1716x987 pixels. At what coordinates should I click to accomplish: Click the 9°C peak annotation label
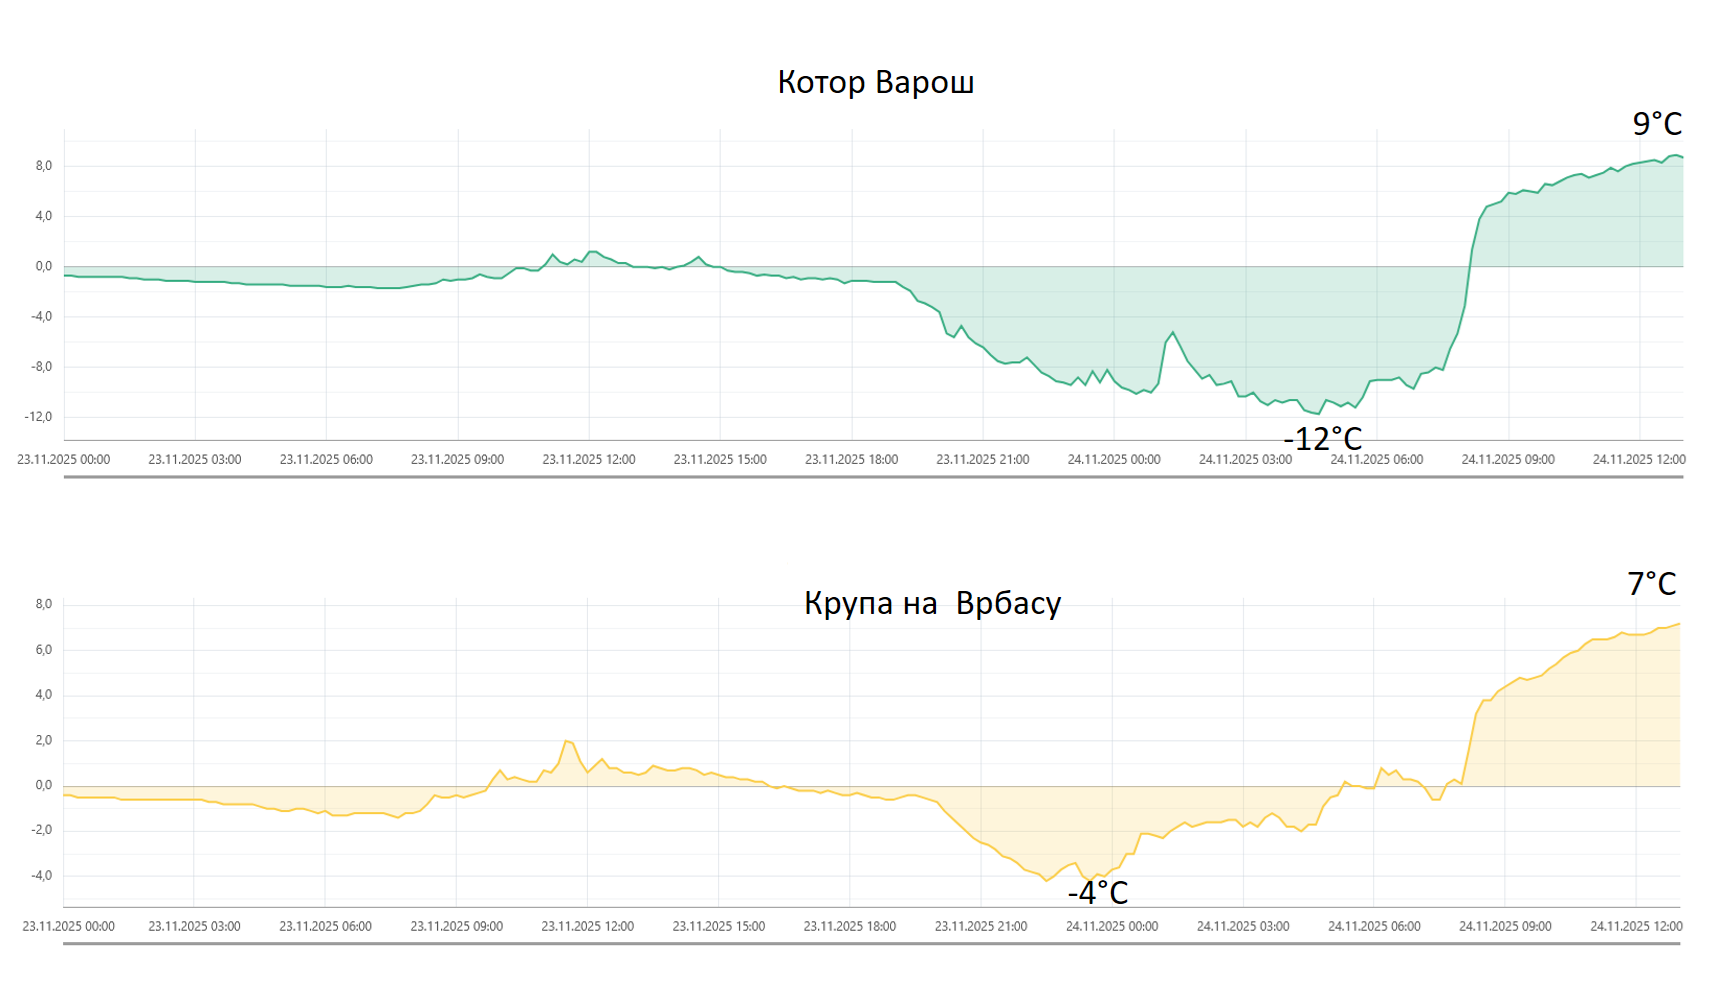coord(1657,124)
